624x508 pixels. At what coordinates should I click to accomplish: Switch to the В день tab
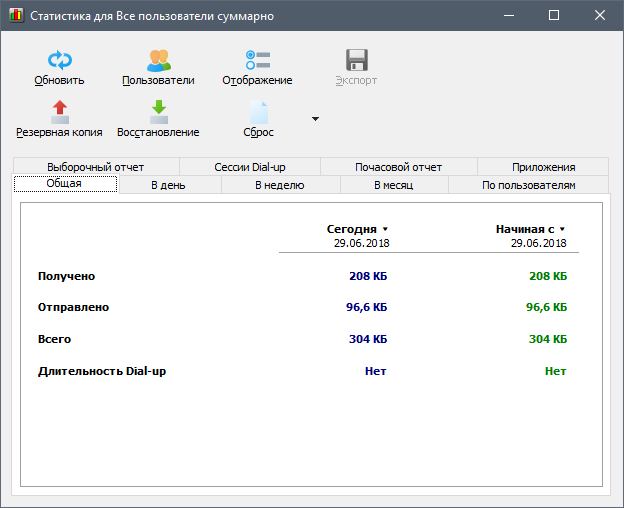tap(170, 185)
